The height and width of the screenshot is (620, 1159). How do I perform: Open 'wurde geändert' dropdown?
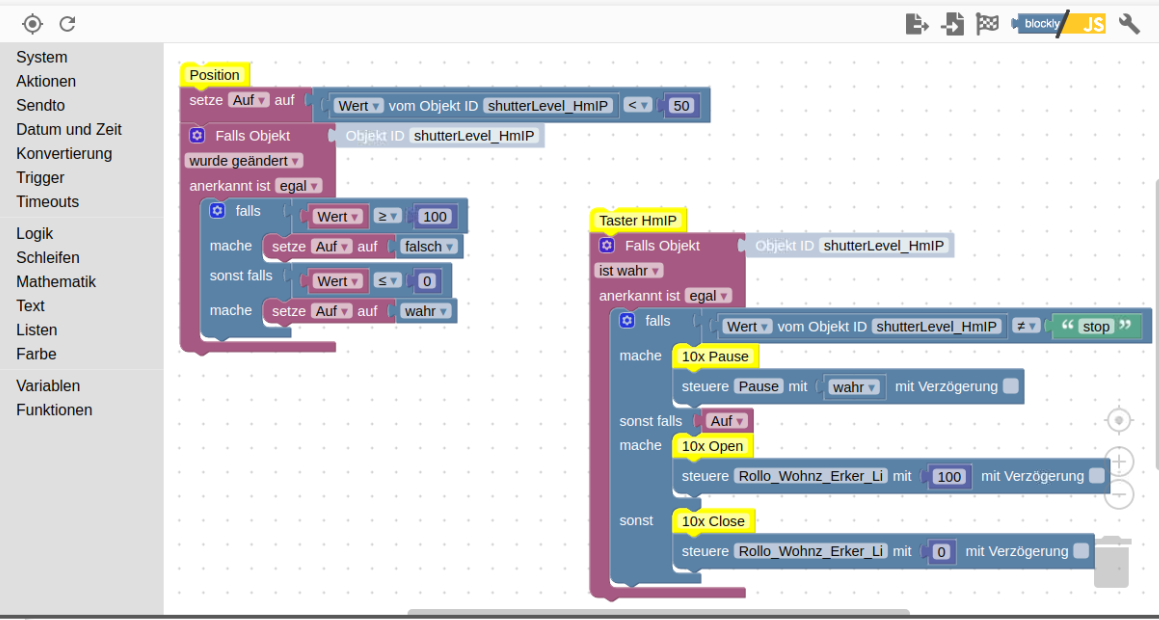tap(244, 160)
